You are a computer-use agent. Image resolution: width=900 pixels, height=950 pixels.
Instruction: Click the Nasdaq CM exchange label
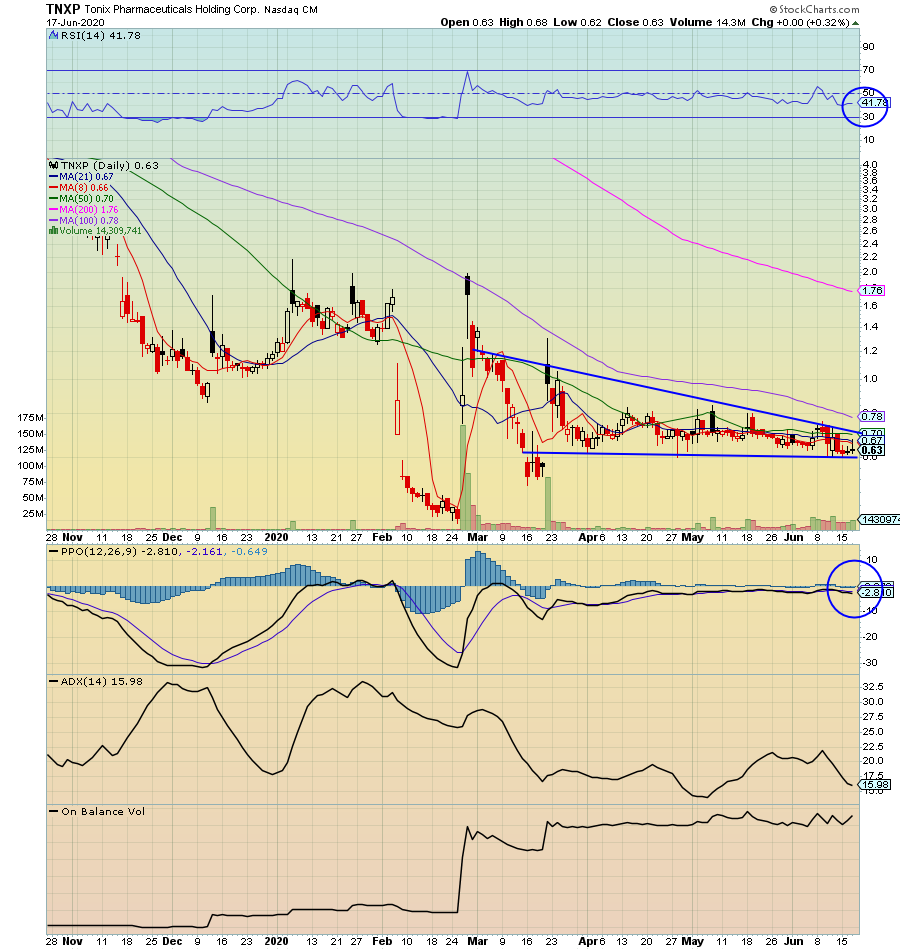coord(290,10)
